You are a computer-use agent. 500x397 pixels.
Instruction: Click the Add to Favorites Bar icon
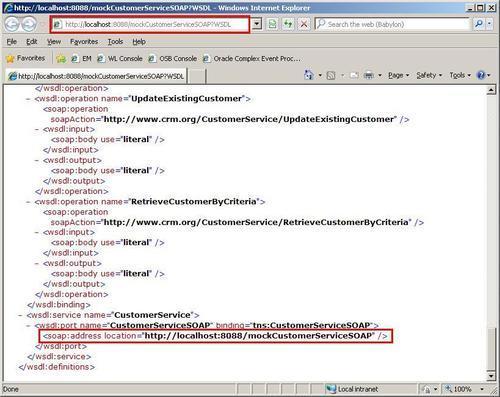(x=61, y=59)
